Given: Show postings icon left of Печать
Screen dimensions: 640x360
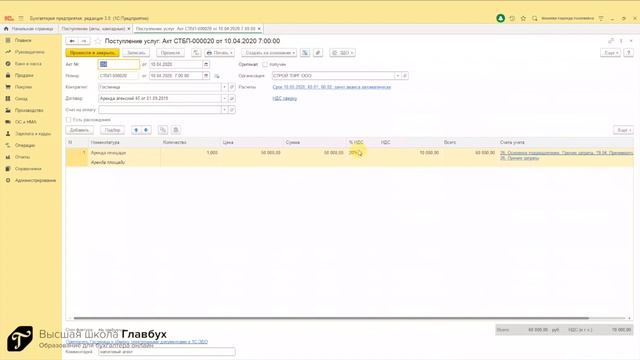Looking at the screenshot, I should coord(196,53).
